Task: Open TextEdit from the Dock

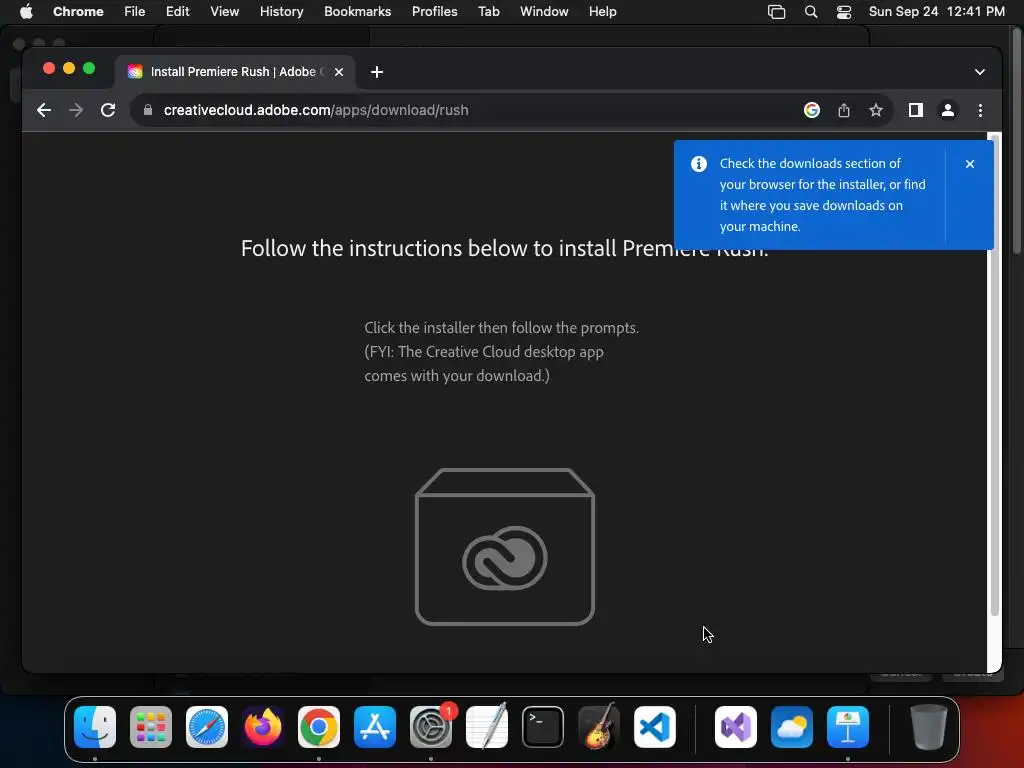Action: click(x=487, y=727)
